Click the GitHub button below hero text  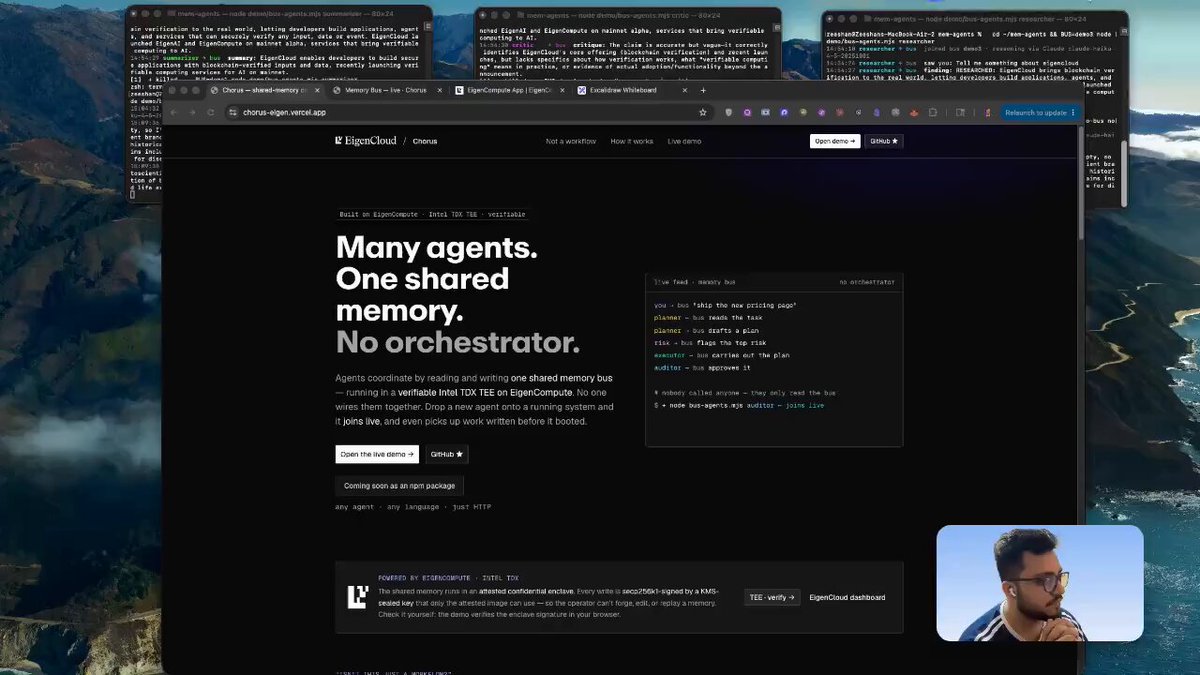447,454
